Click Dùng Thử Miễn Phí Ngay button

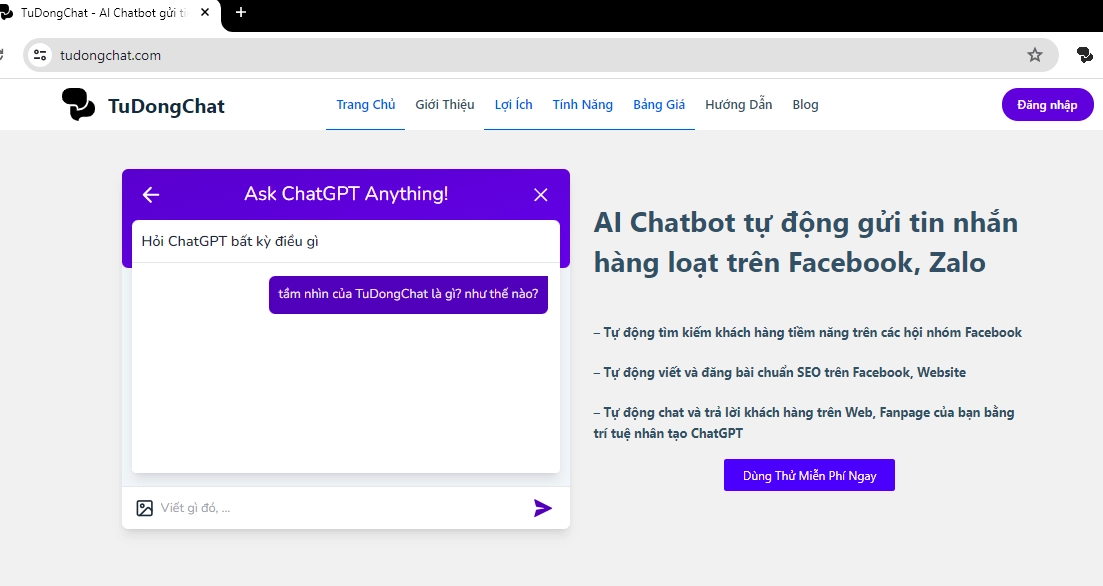[809, 476]
